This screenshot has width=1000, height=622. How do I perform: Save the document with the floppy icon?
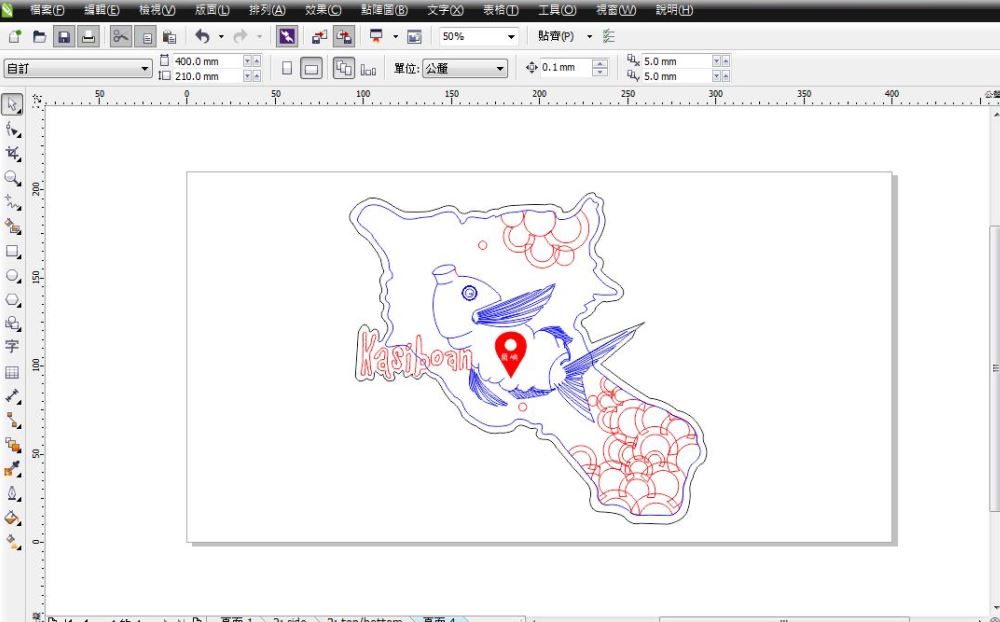coord(64,36)
